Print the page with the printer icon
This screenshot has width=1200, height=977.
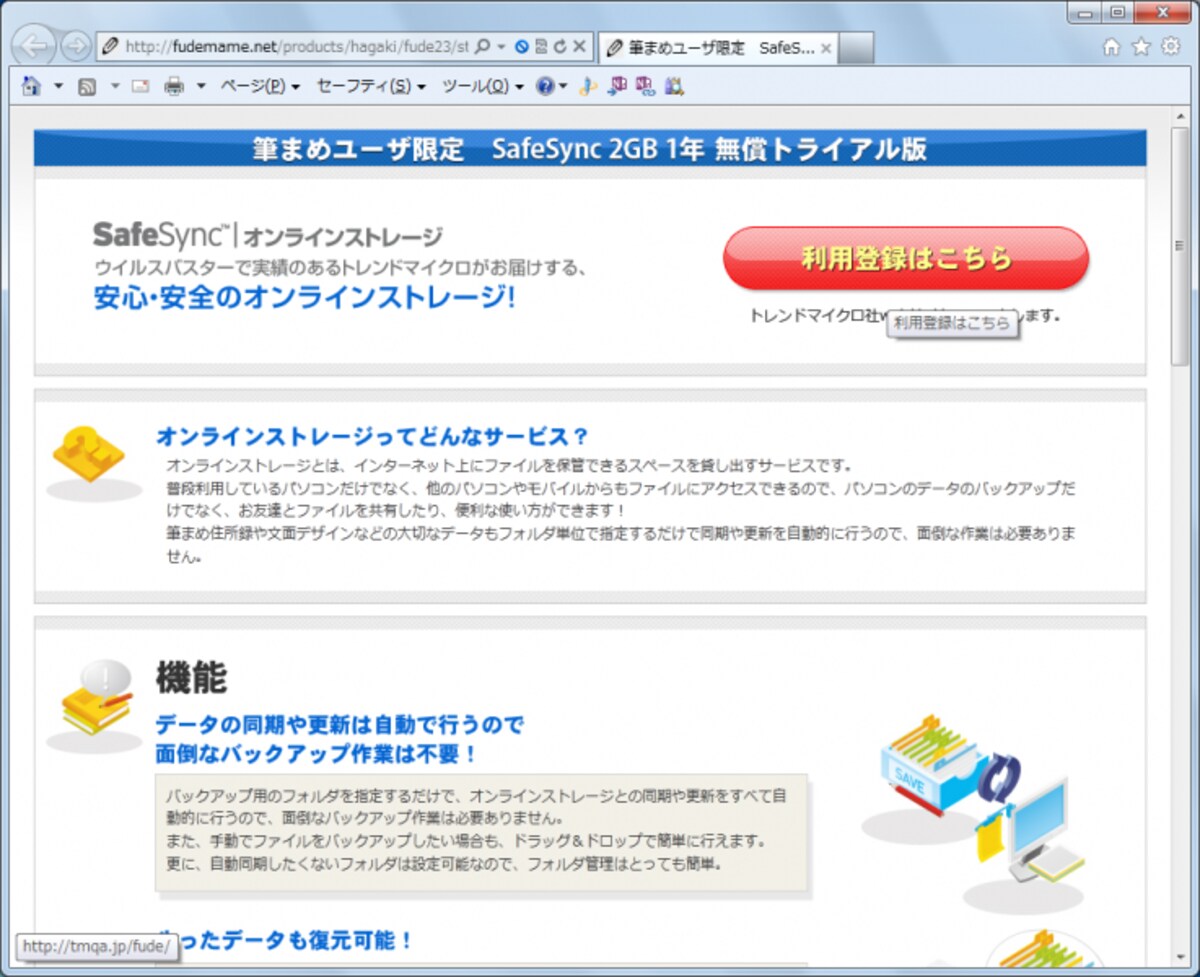click(174, 87)
